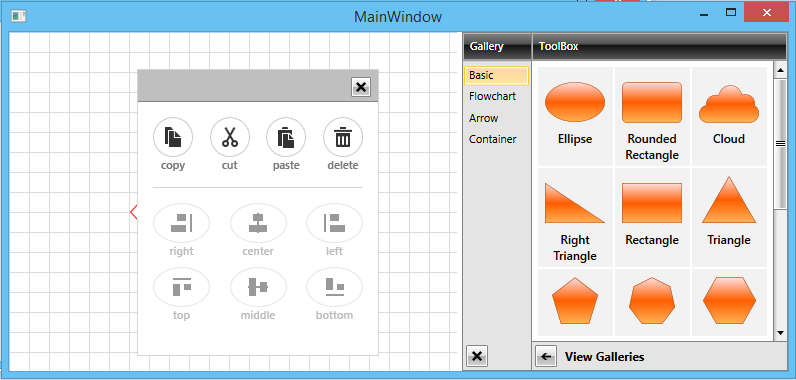Close the floating edit popup

tap(361, 87)
